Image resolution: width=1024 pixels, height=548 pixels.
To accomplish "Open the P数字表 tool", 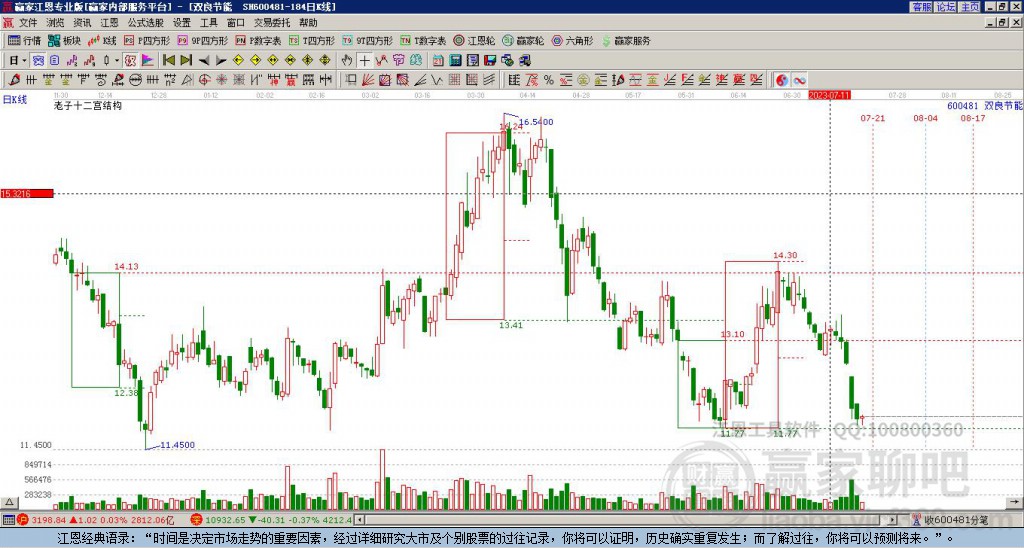I will pyautogui.click(x=258, y=40).
